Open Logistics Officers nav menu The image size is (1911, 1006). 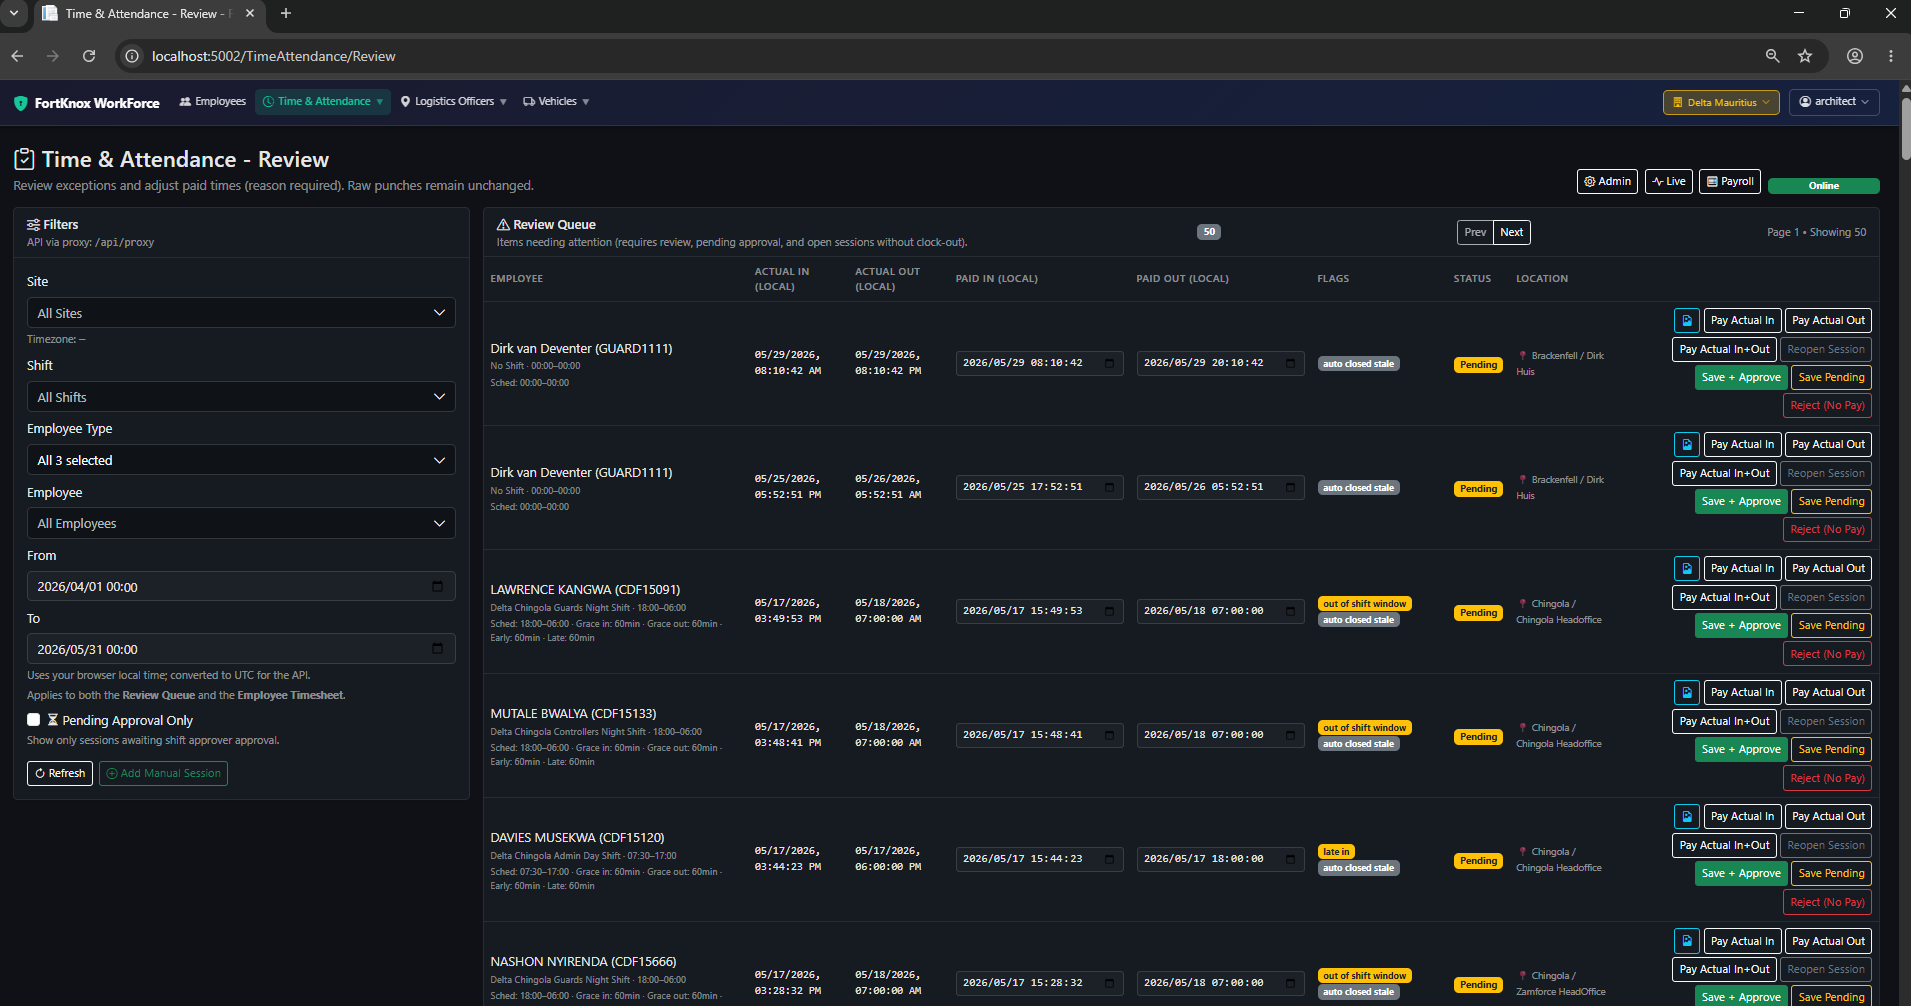(x=453, y=102)
